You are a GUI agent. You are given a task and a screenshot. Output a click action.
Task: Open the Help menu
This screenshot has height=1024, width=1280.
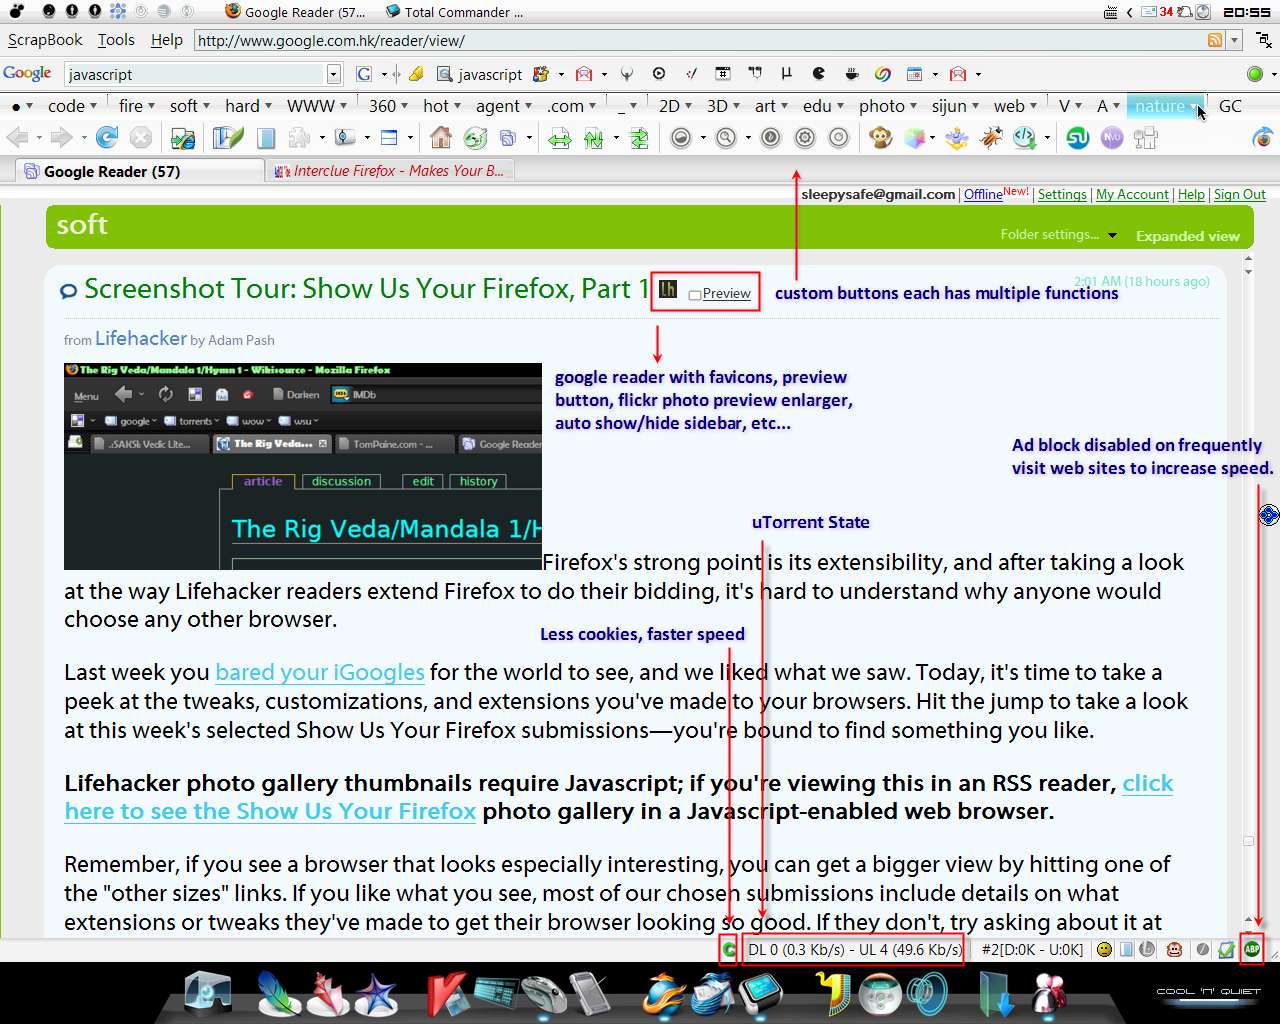click(167, 40)
